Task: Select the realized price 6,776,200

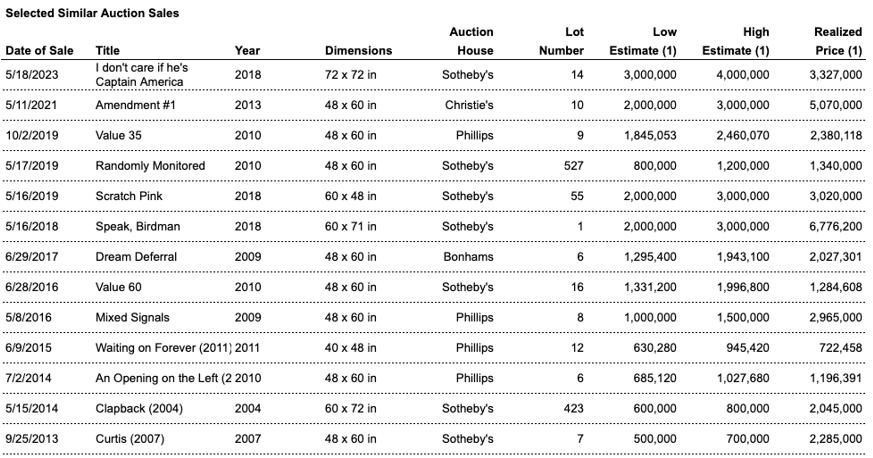Action: pyautogui.click(x=832, y=227)
